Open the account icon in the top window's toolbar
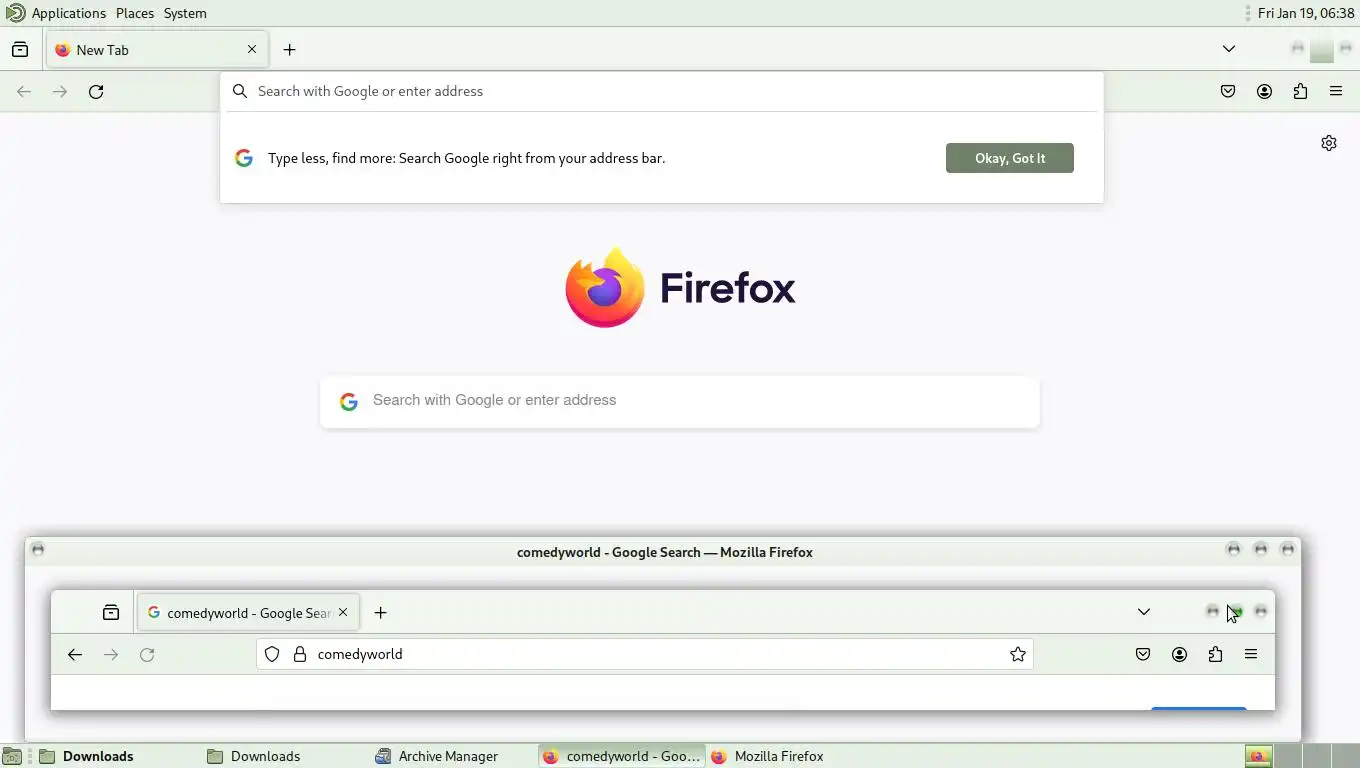1360x768 pixels. [x=1264, y=91]
